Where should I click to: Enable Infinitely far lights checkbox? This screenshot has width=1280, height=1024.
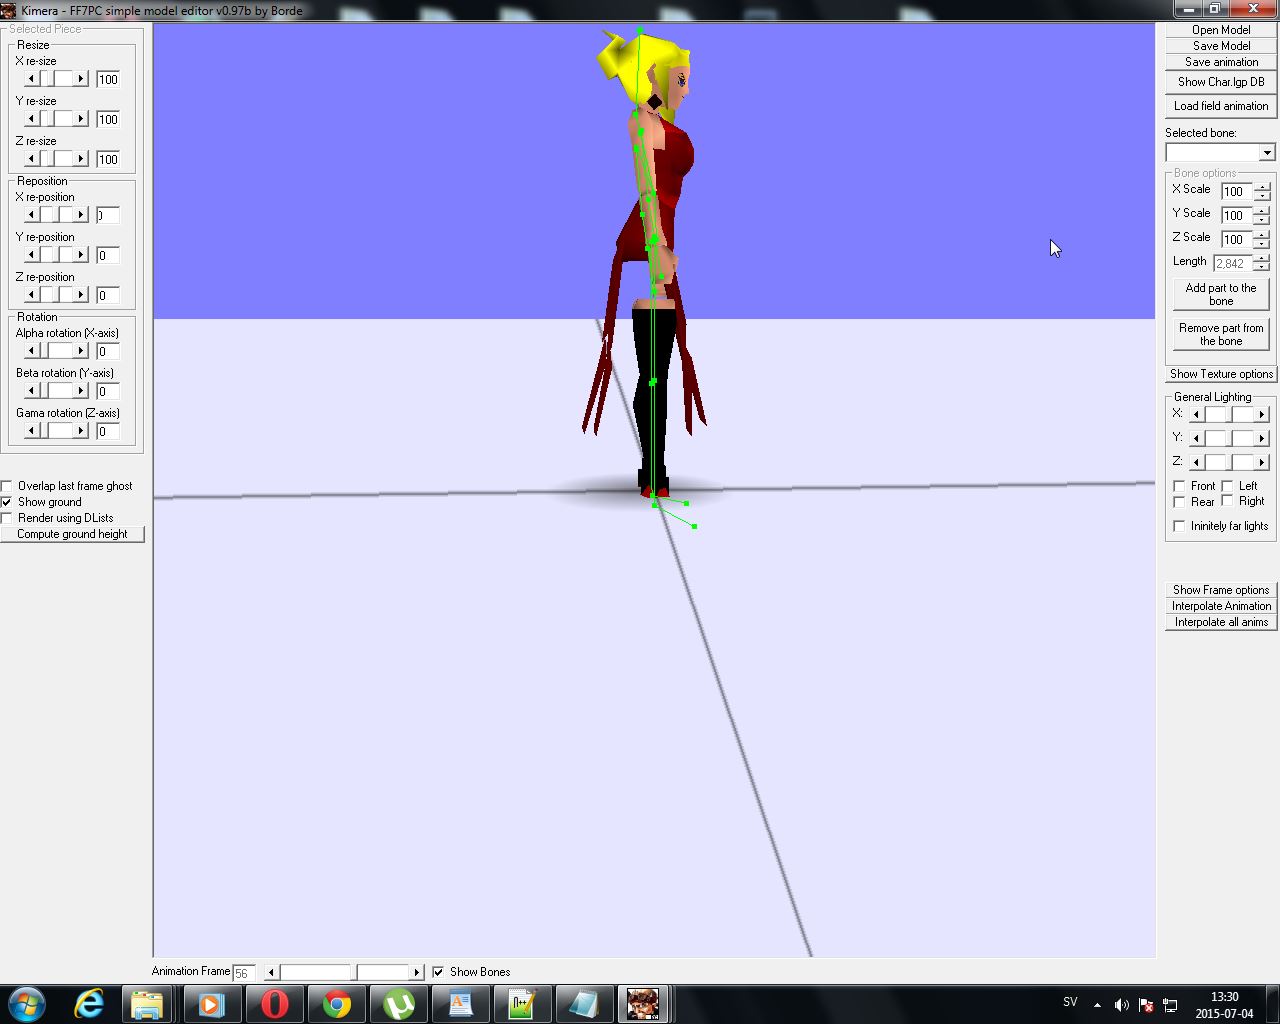click(1179, 526)
